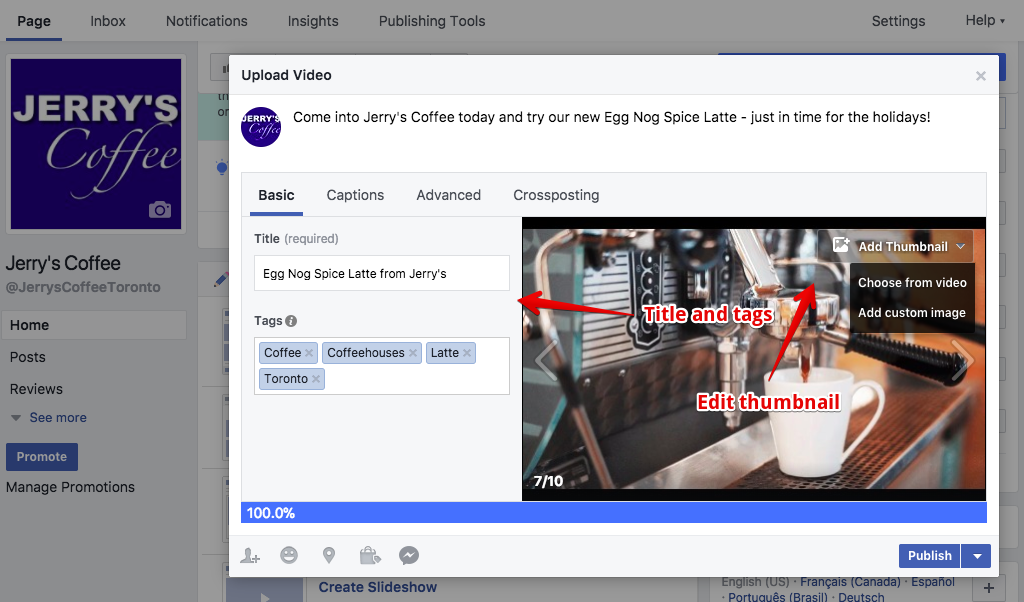This screenshot has height=602, width=1024.
Task: Open Publishing Tools
Action: 432,21
